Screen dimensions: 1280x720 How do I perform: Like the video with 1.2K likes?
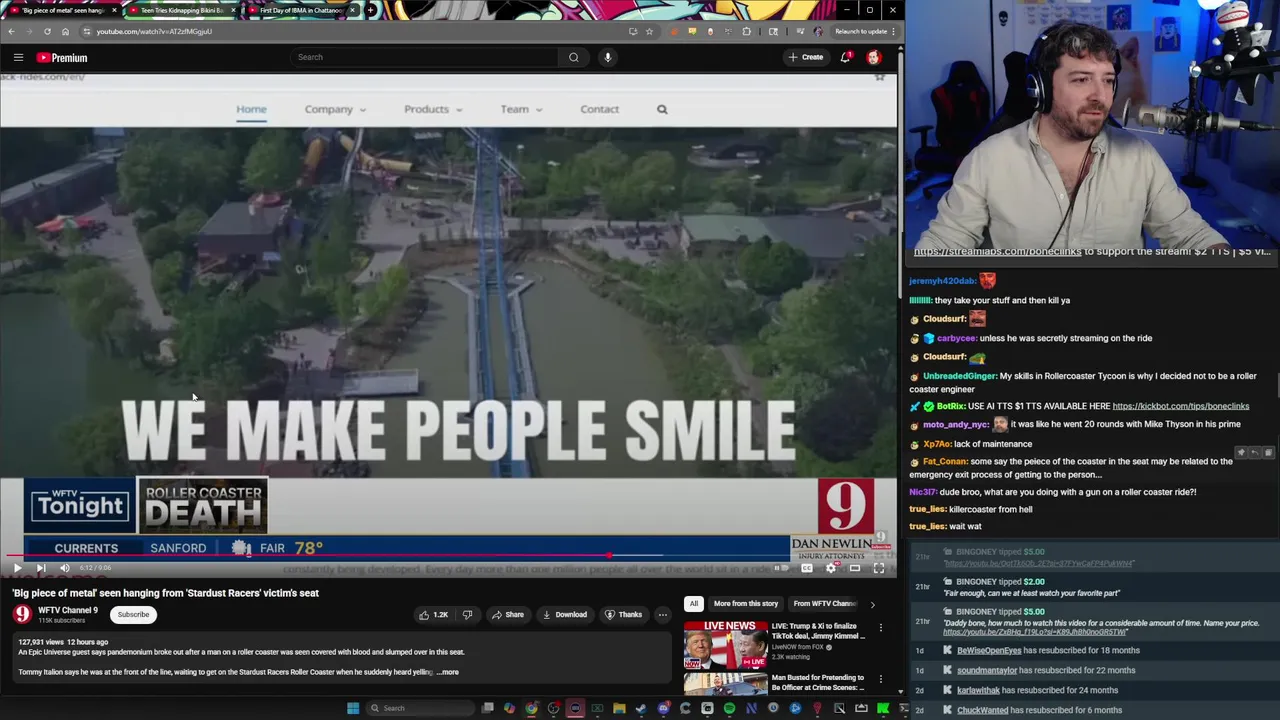434,615
